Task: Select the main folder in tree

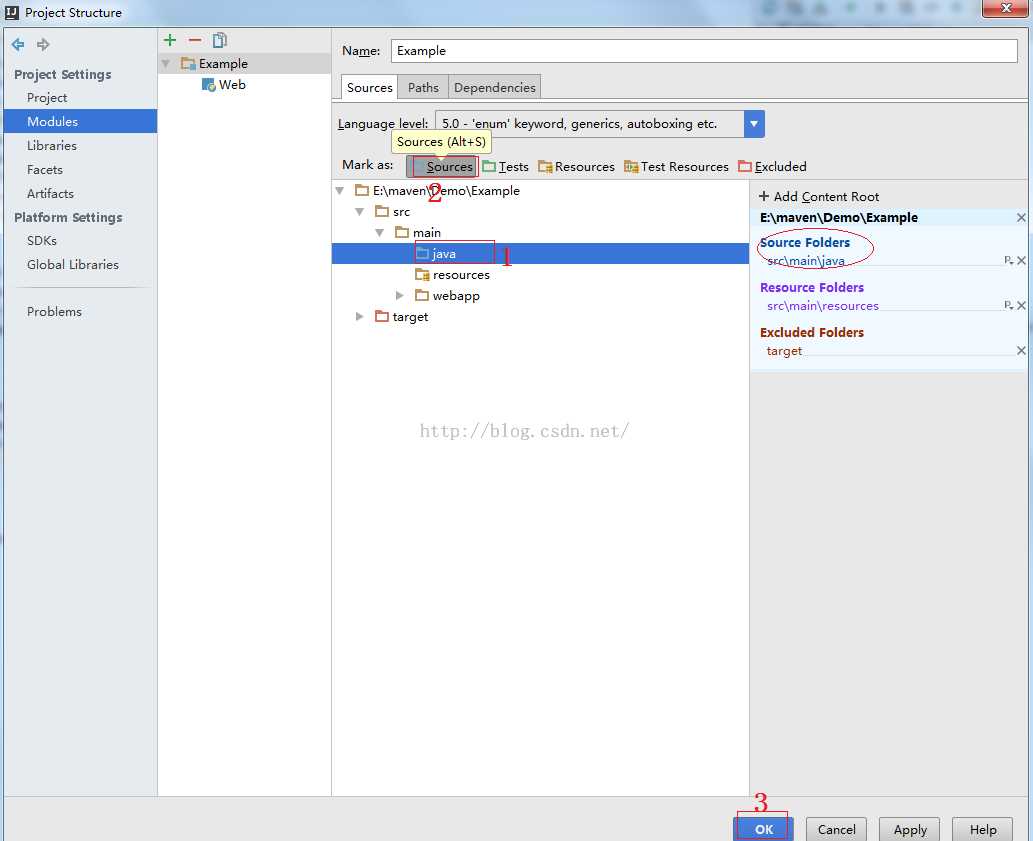Action: click(418, 233)
